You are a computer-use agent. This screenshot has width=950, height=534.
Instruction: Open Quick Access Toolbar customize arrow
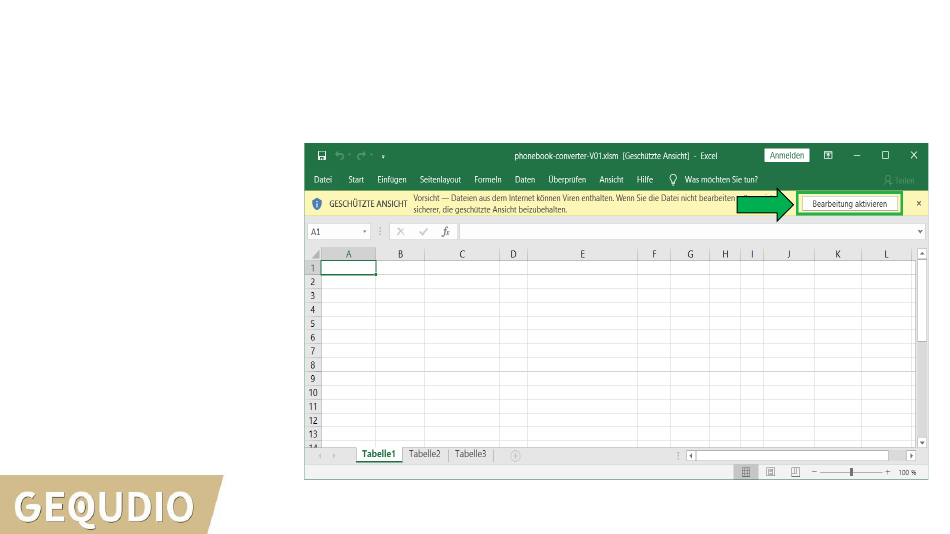(x=383, y=156)
